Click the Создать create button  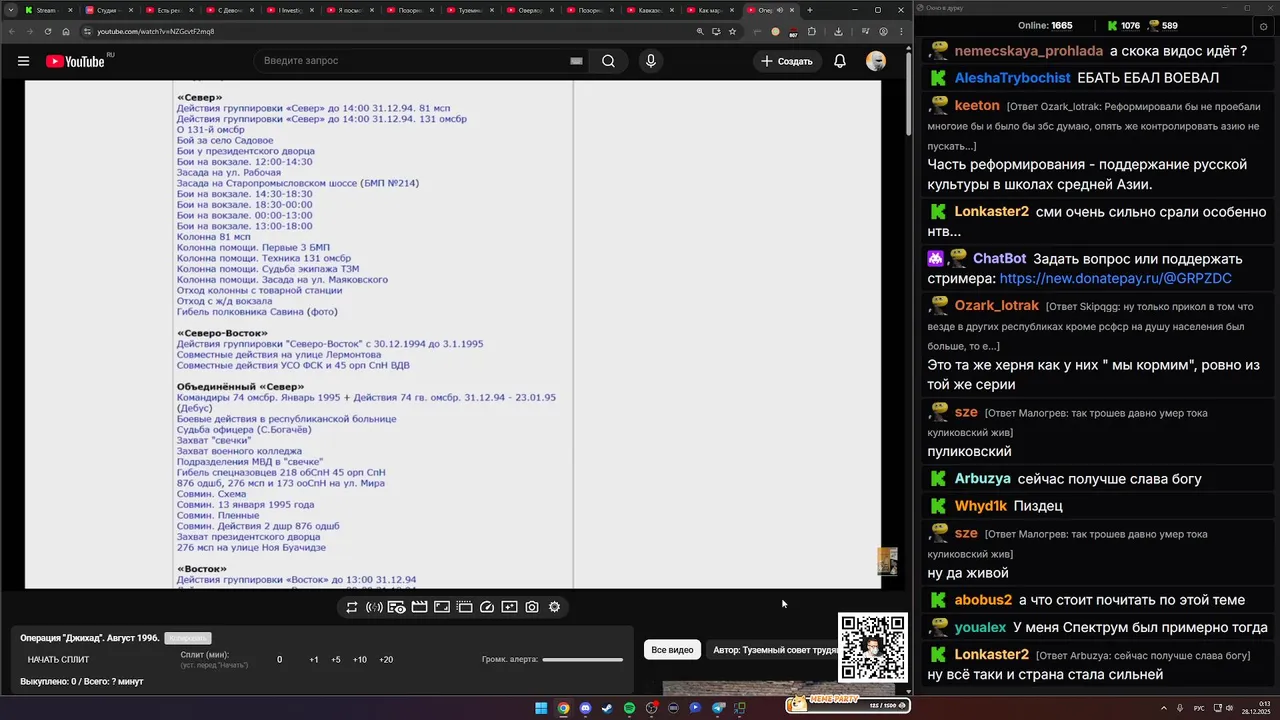pyautogui.click(x=787, y=61)
